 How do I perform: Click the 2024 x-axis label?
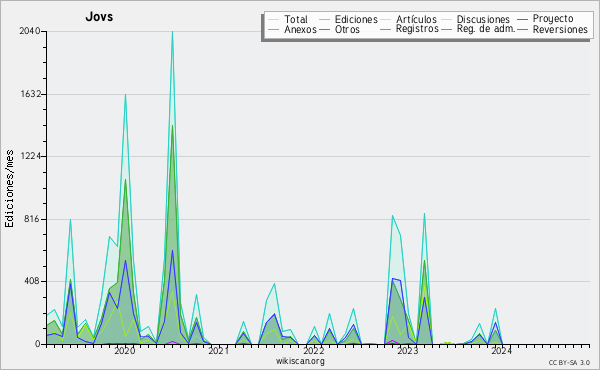[x=501, y=351]
